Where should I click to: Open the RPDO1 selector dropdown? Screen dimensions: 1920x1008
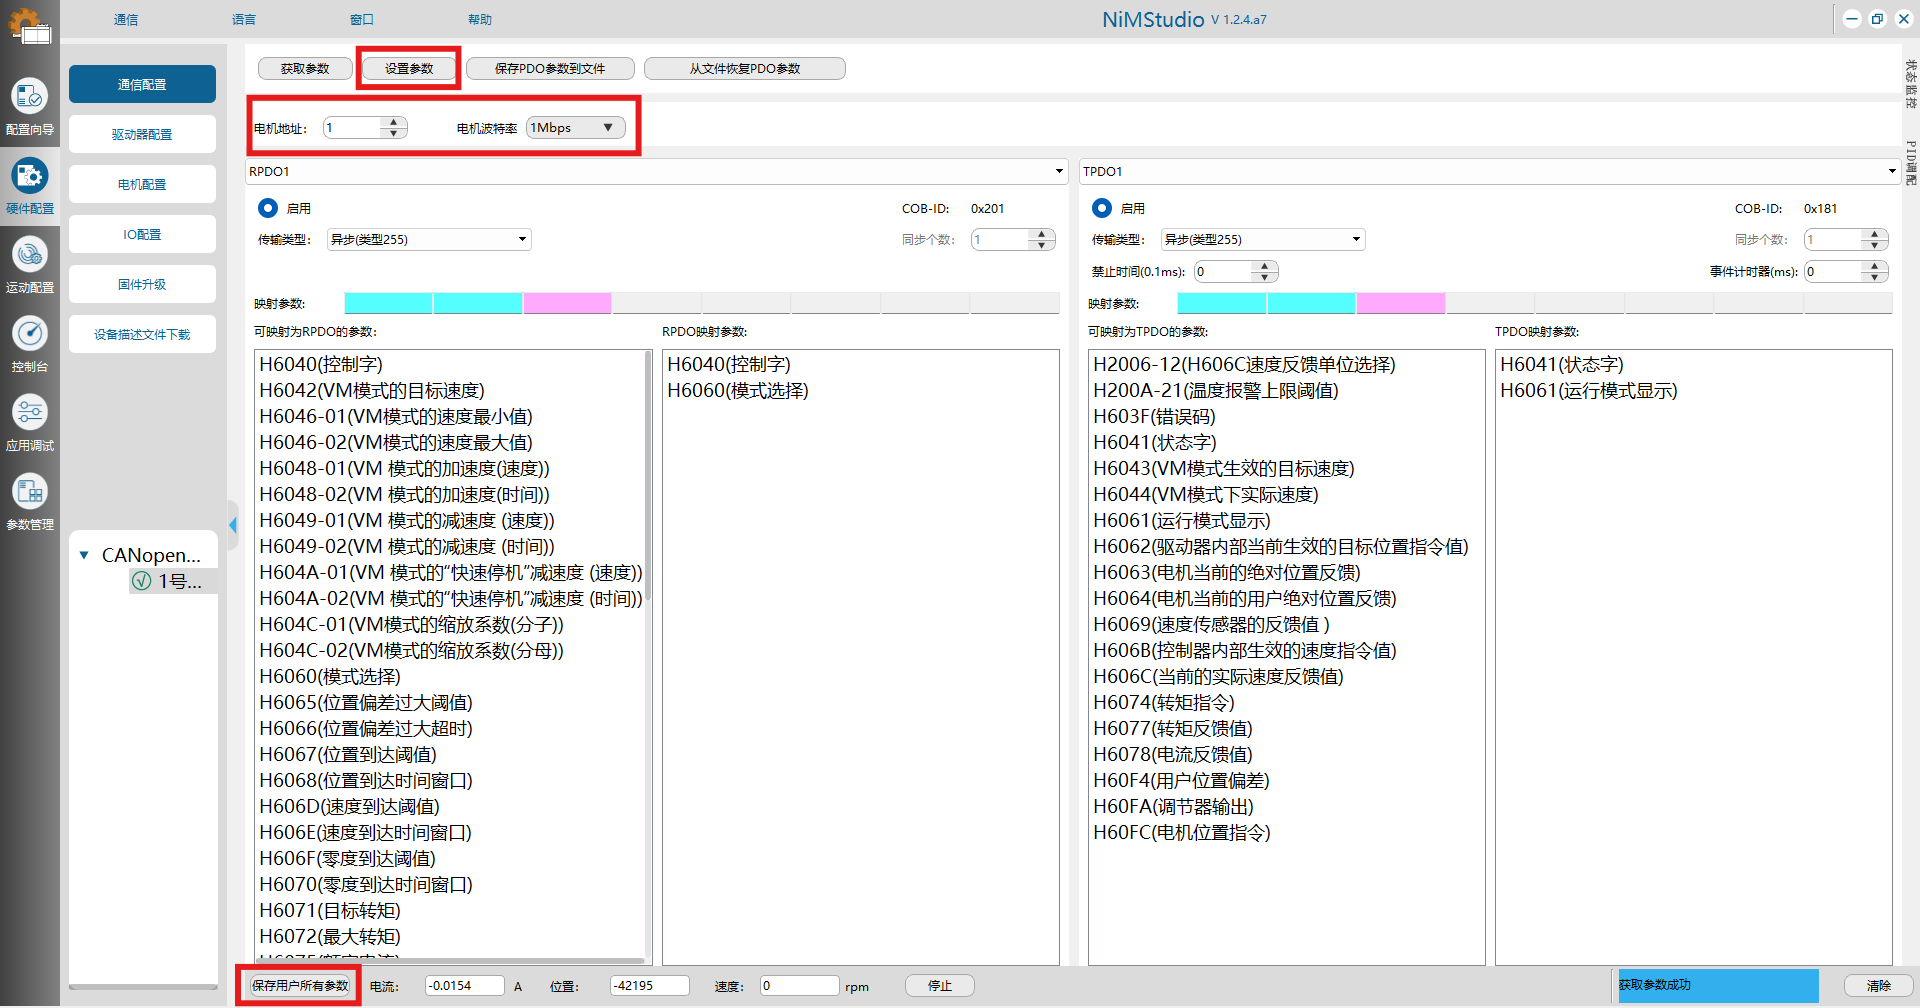[x=657, y=172]
